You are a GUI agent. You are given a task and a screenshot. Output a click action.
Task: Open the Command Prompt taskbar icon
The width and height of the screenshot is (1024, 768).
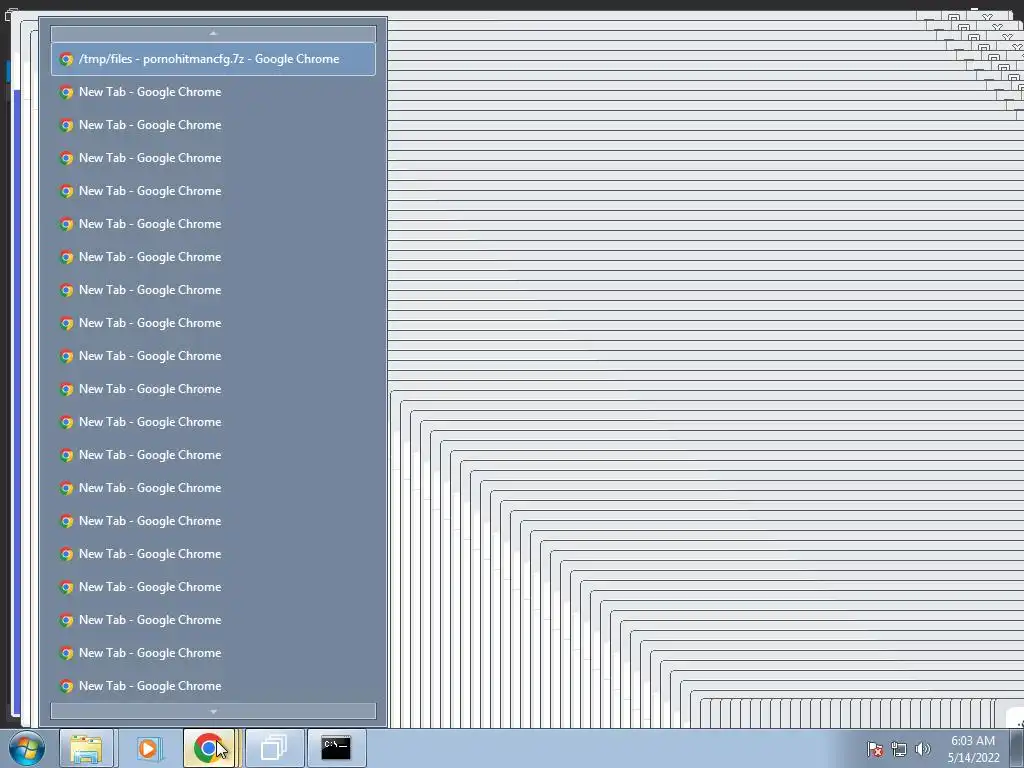[336, 748]
